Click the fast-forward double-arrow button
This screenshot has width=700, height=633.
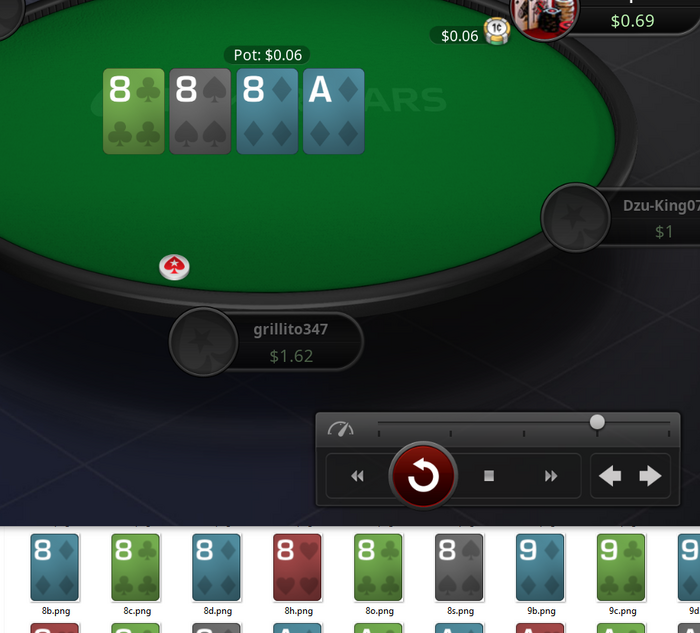pyautogui.click(x=551, y=476)
